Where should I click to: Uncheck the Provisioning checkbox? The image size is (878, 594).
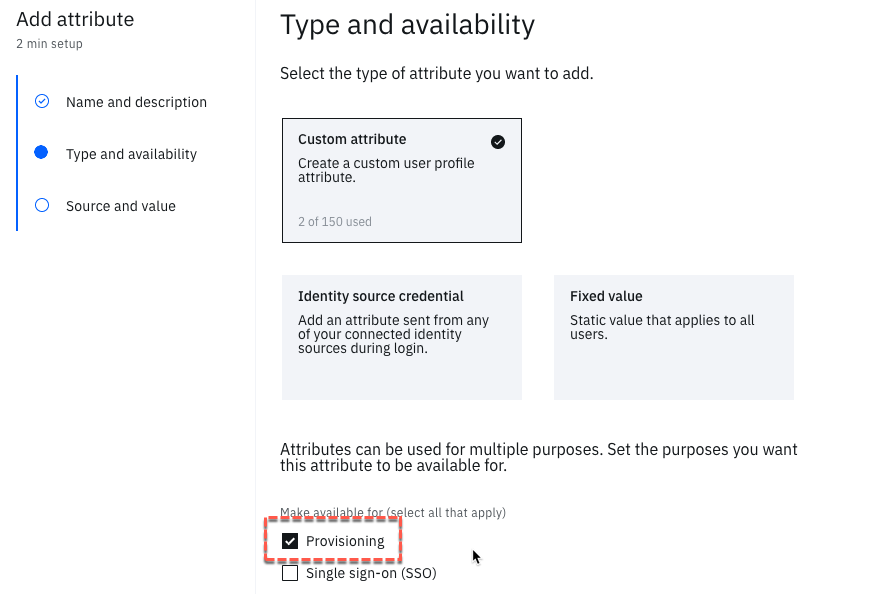pyautogui.click(x=290, y=541)
